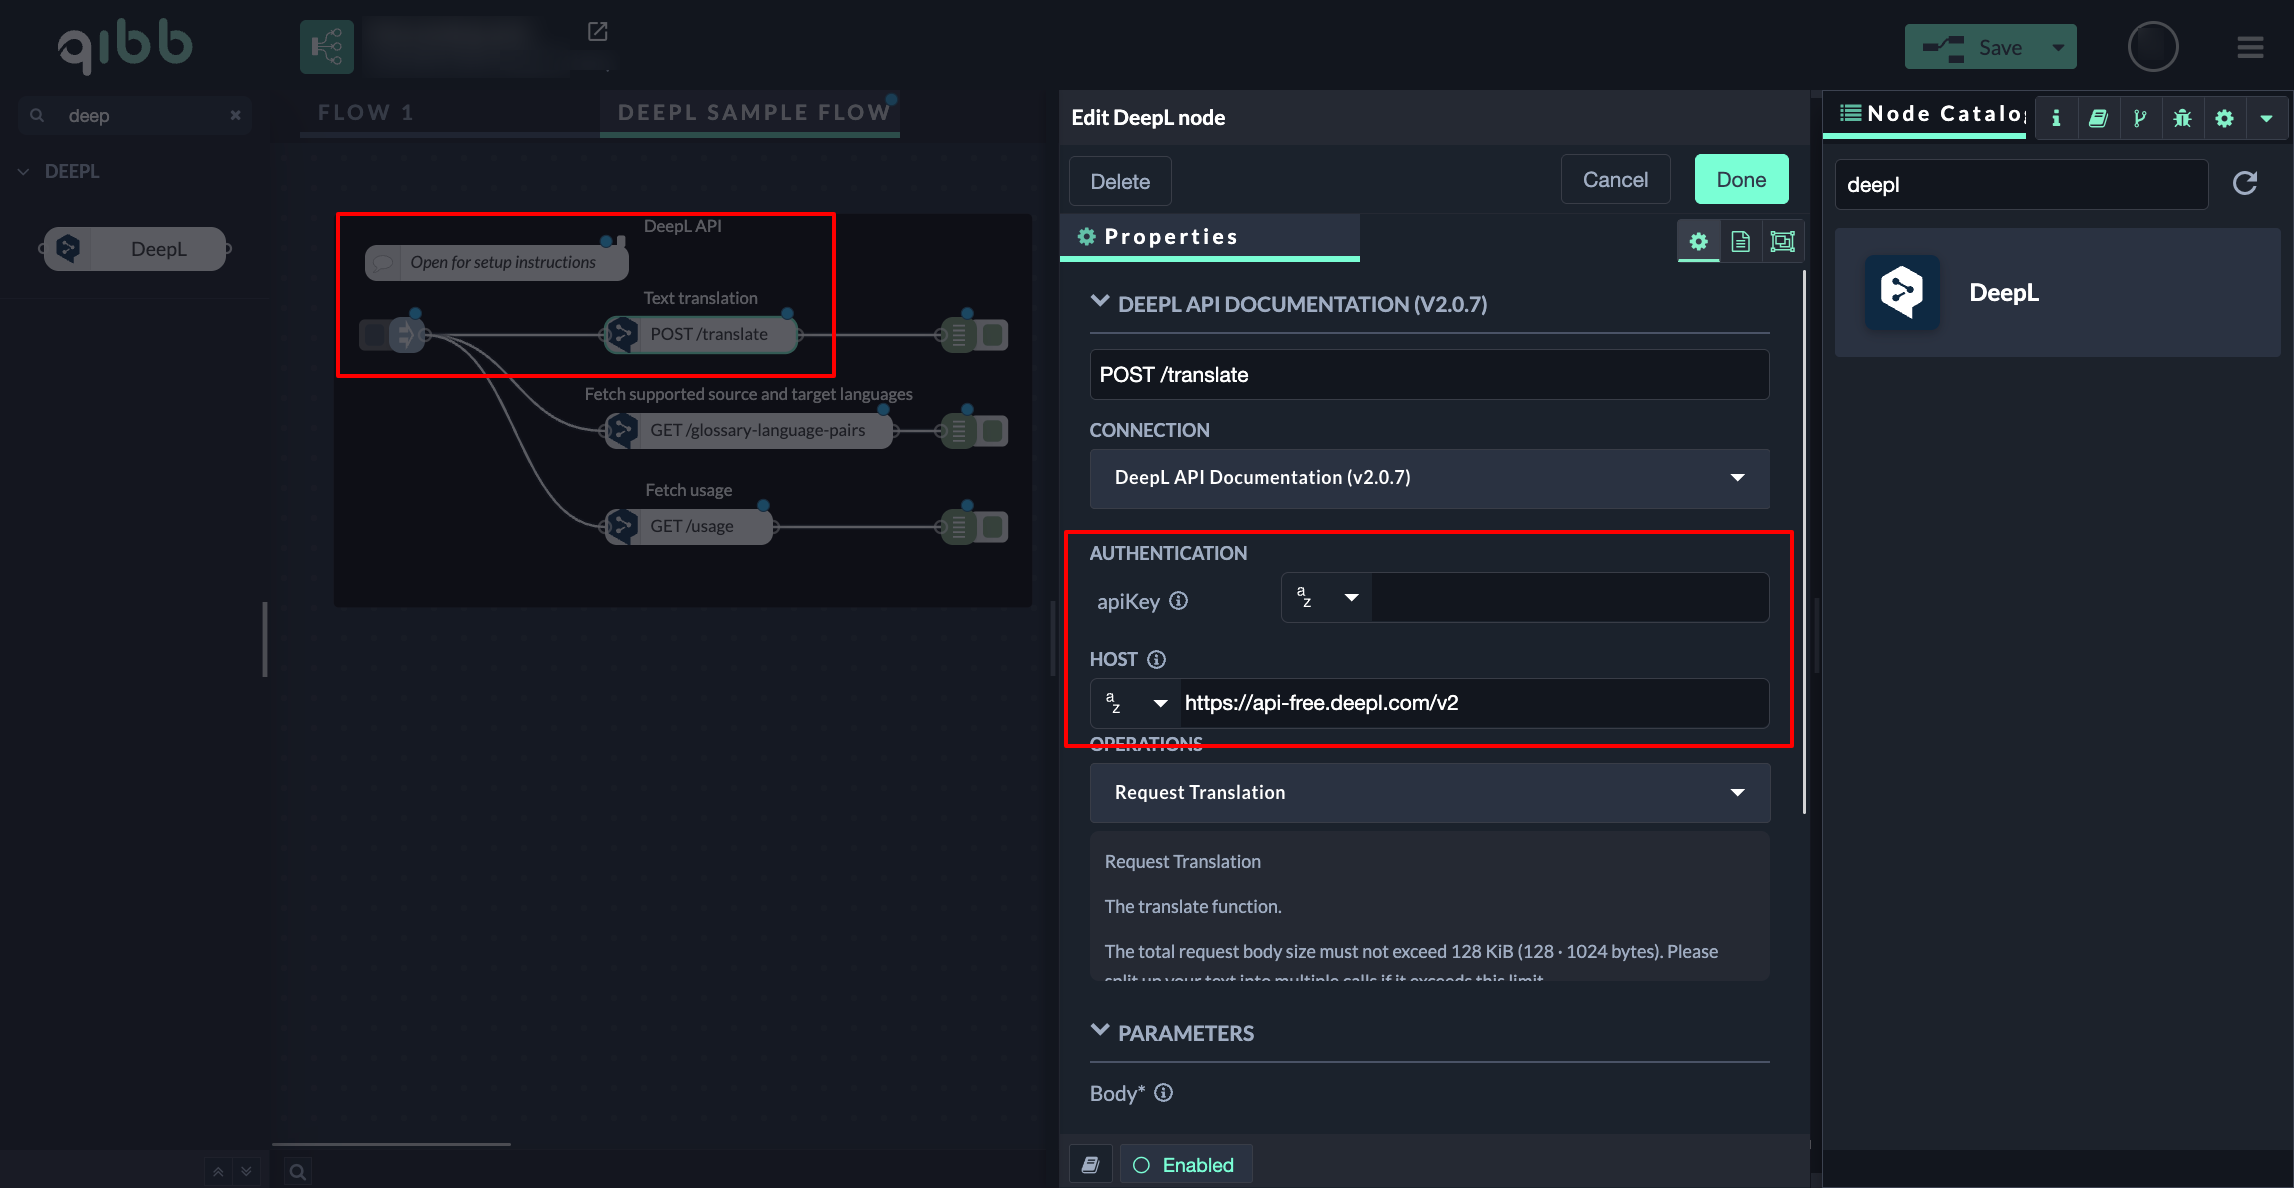The width and height of the screenshot is (2294, 1188).
Task: Open the debug messages bug icon
Action: [x=2182, y=118]
